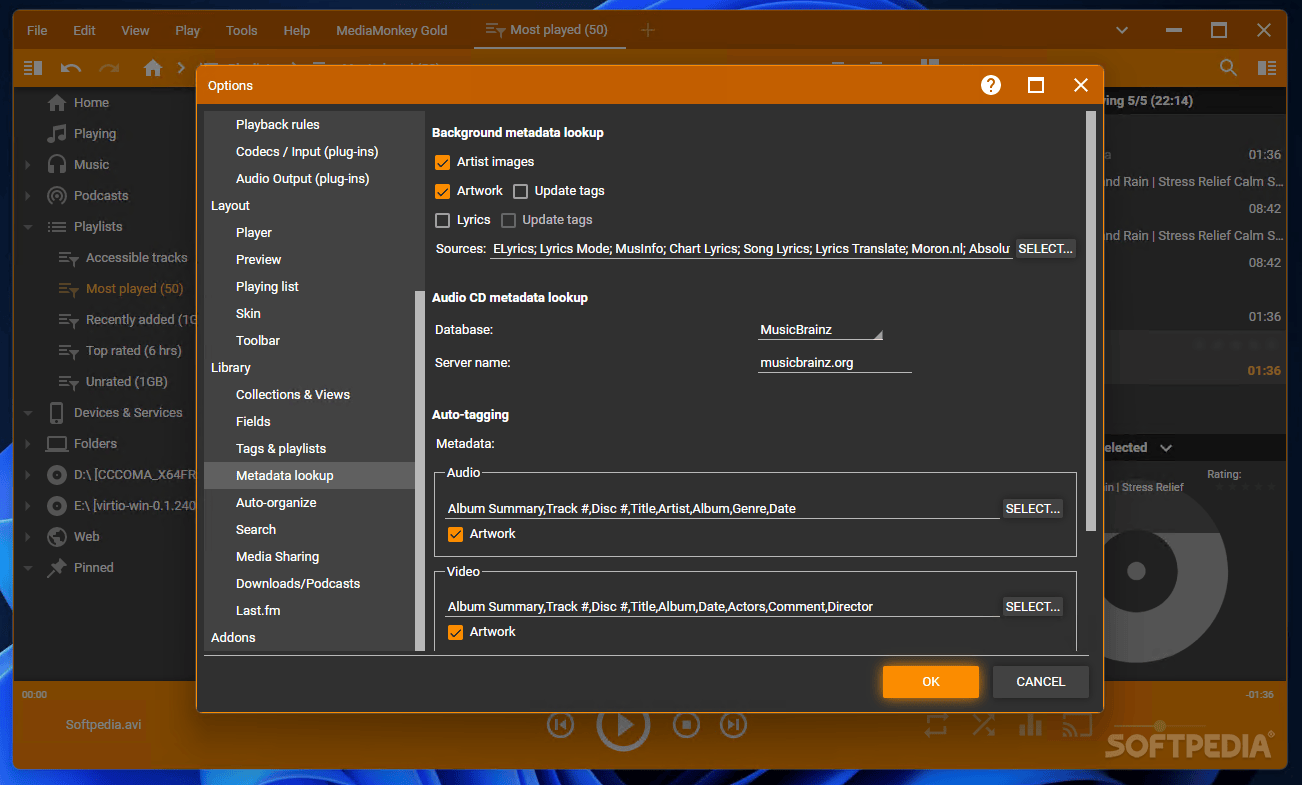Click the undo arrow in main toolbar
This screenshot has height=785, width=1302.
pyautogui.click(x=71, y=68)
